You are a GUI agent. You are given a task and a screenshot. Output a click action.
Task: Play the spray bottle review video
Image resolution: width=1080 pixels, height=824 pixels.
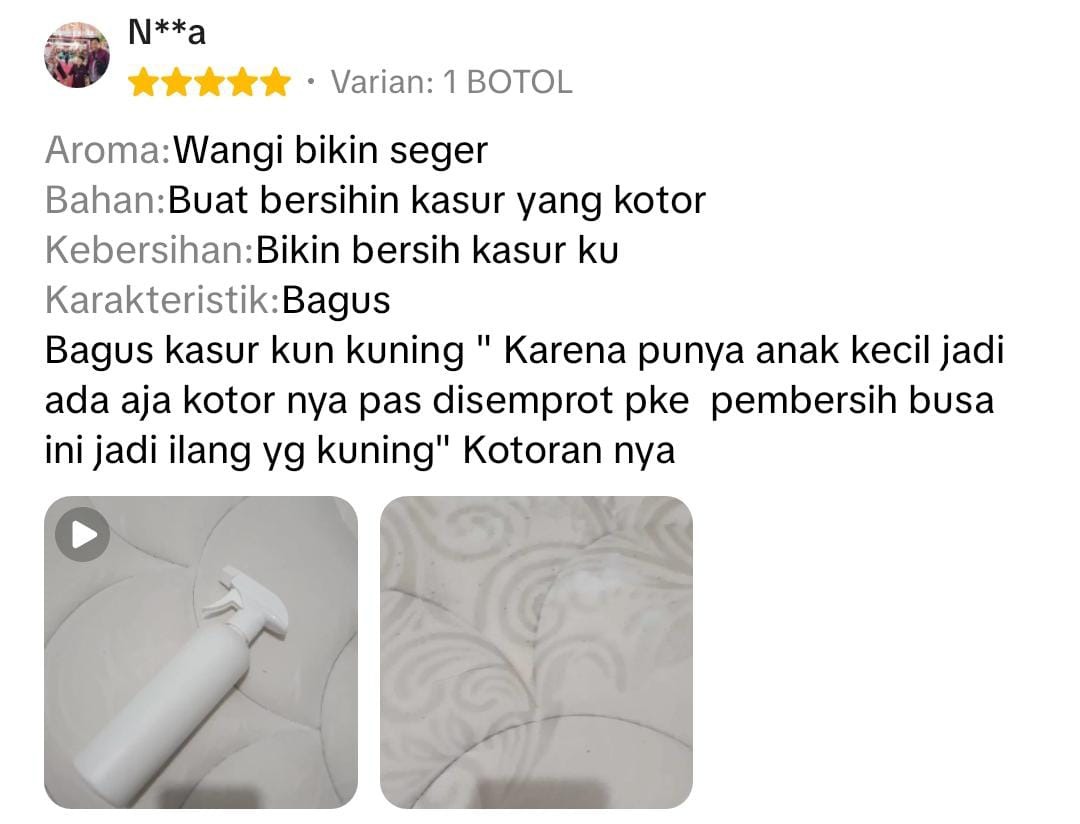[x=83, y=535]
